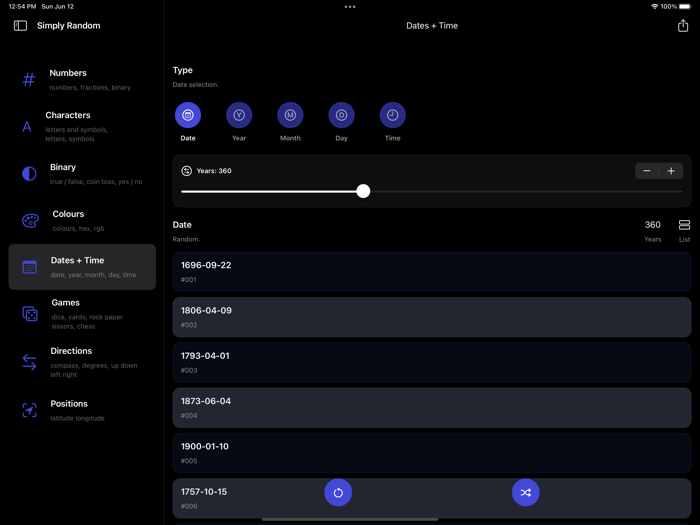Image resolution: width=700 pixels, height=525 pixels.
Task: Tap the three-dots multitasking indicator
Action: [350, 7]
